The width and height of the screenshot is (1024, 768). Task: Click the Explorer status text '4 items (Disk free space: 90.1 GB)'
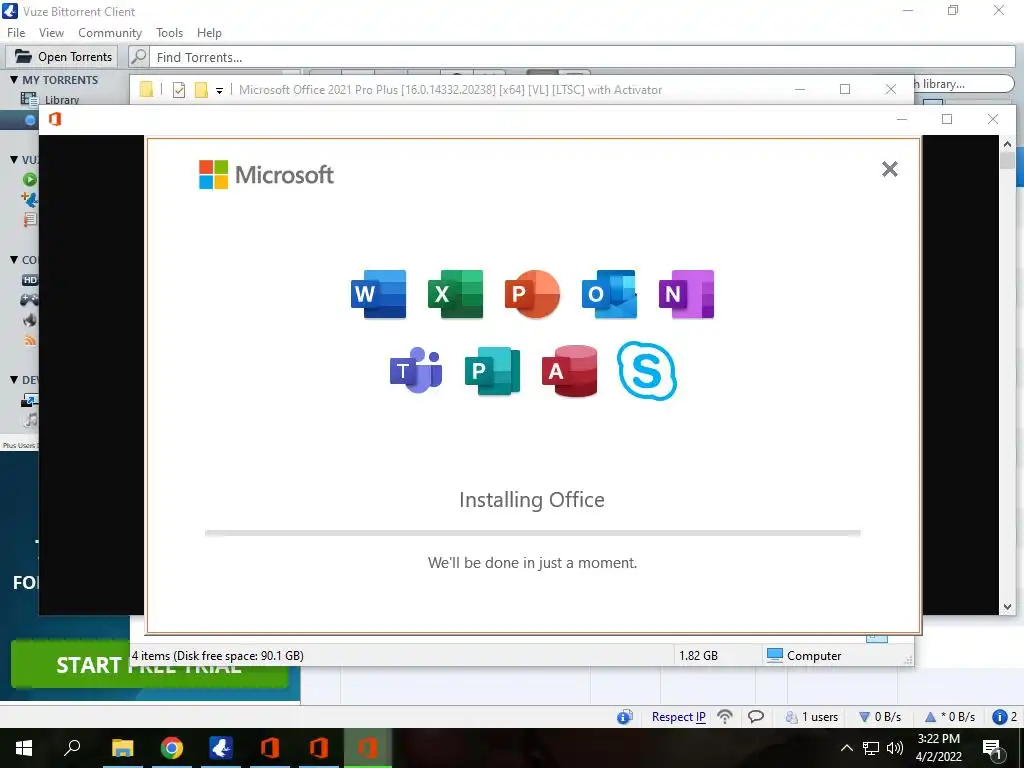pyautogui.click(x=217, y=656)
